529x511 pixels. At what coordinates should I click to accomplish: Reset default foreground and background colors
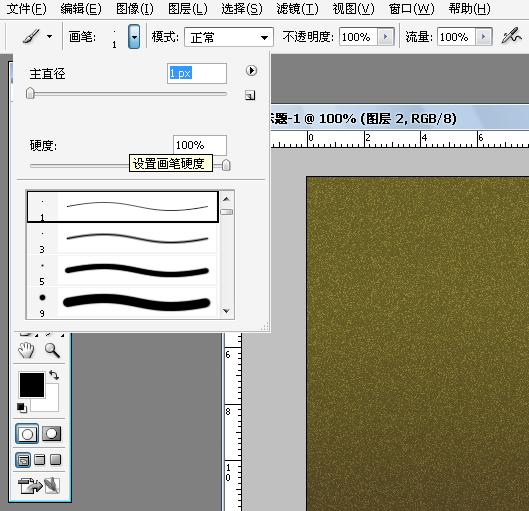click(22, 408)
